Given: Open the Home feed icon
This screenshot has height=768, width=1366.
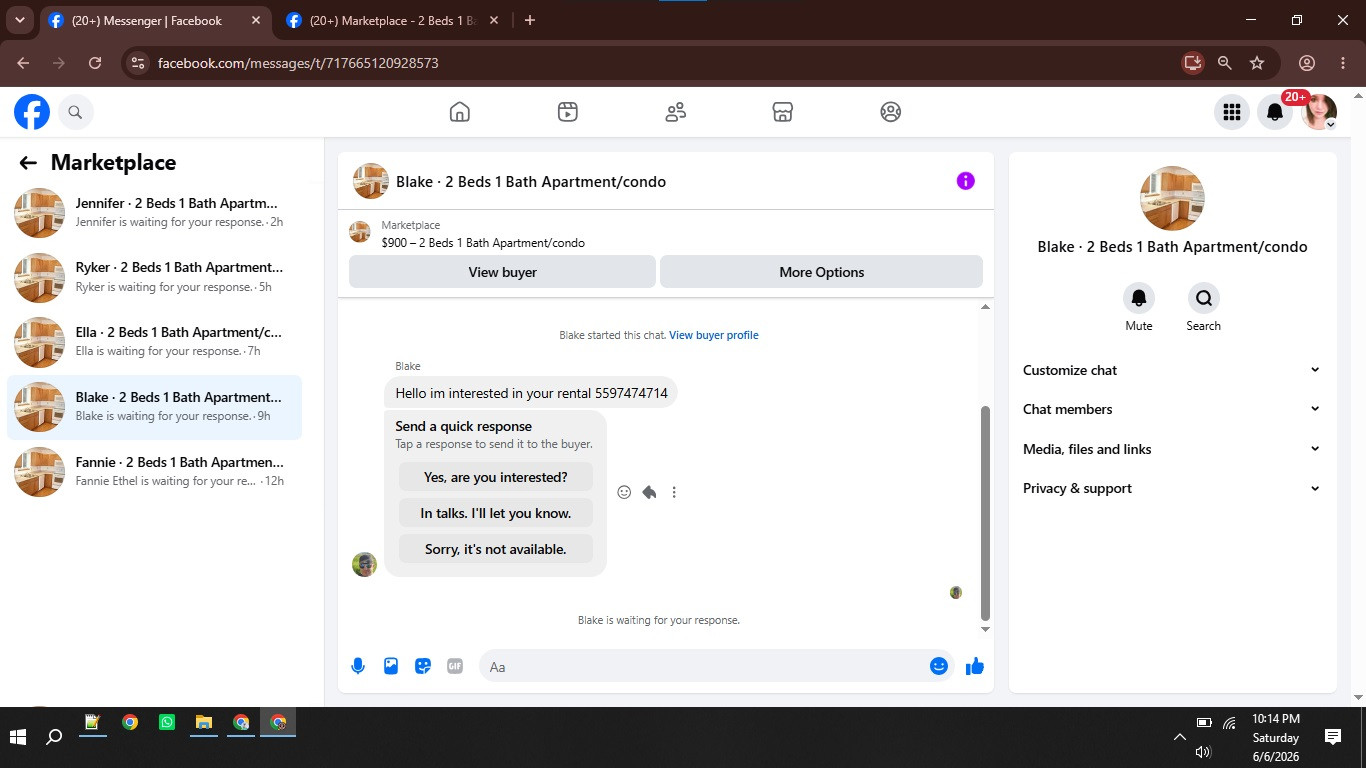Looking at the screenshot, I should click(460, 112).
